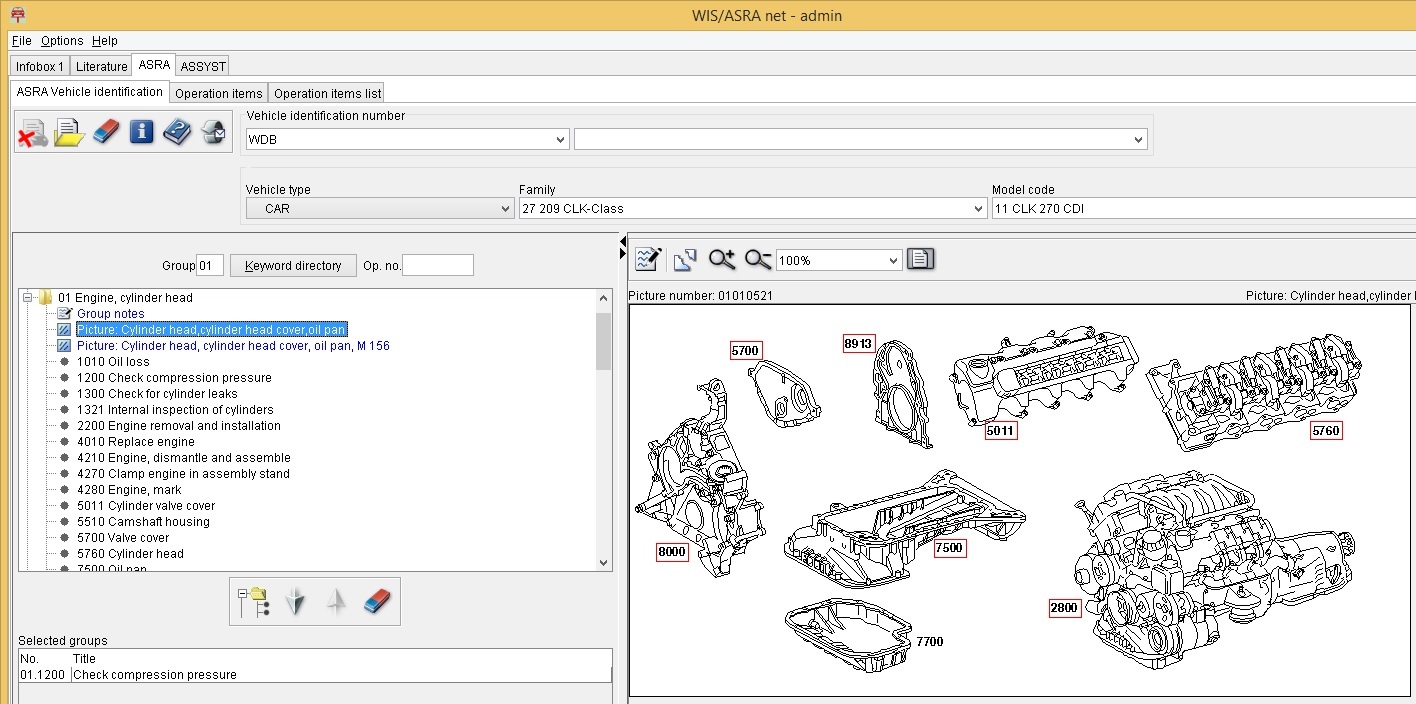Image resolution: width=1416 pixels, height=704 pixels.
Task: Switch to the Infobox 1 tab
Action: tap(40, 66)
